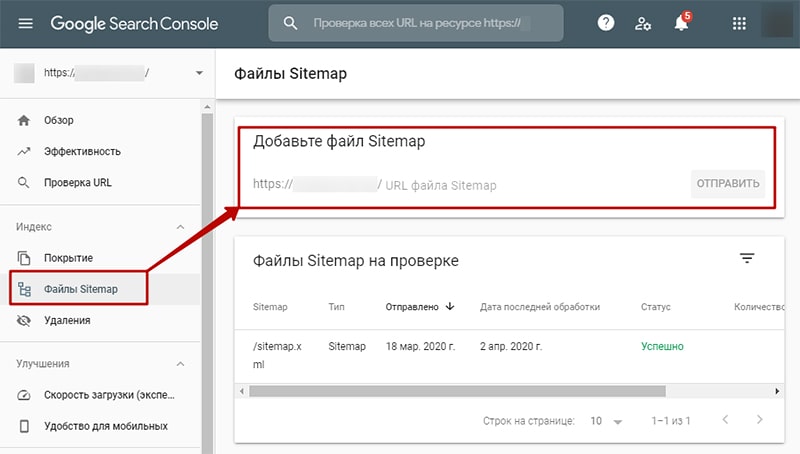The height and width of the screenshot is (454, 800).
Task: Collapse the Улучшения section
Action: click(x=181, y=364)
